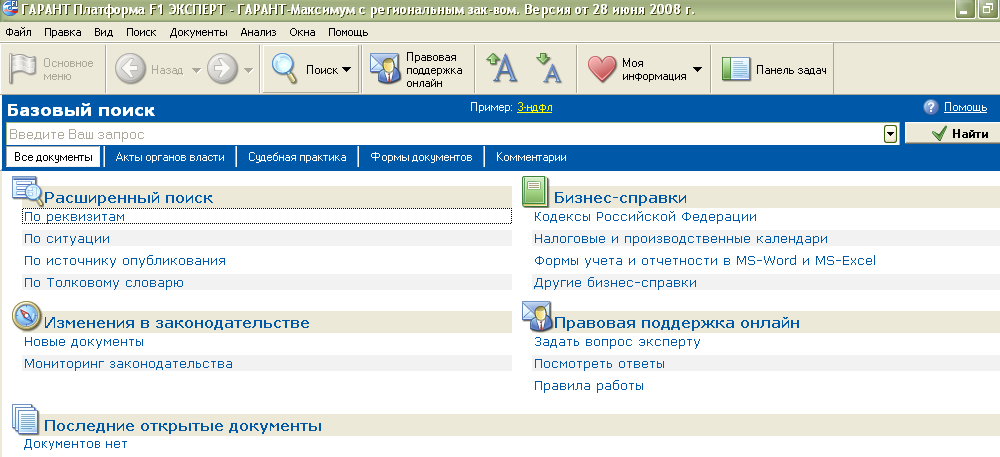Open Формы учета и отчетности link
This screenshot has width=1000, height=457.
(x=705, y=261)
